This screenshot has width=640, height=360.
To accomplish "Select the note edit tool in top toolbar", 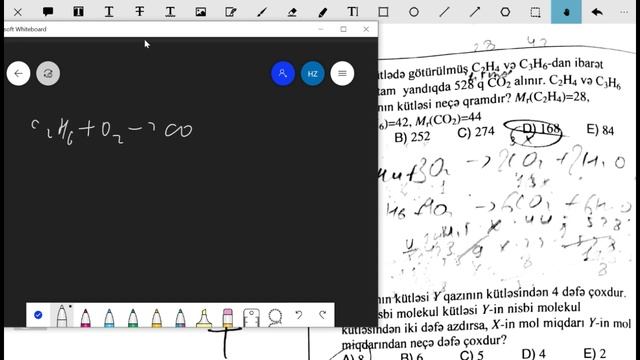I will point(231,12).
